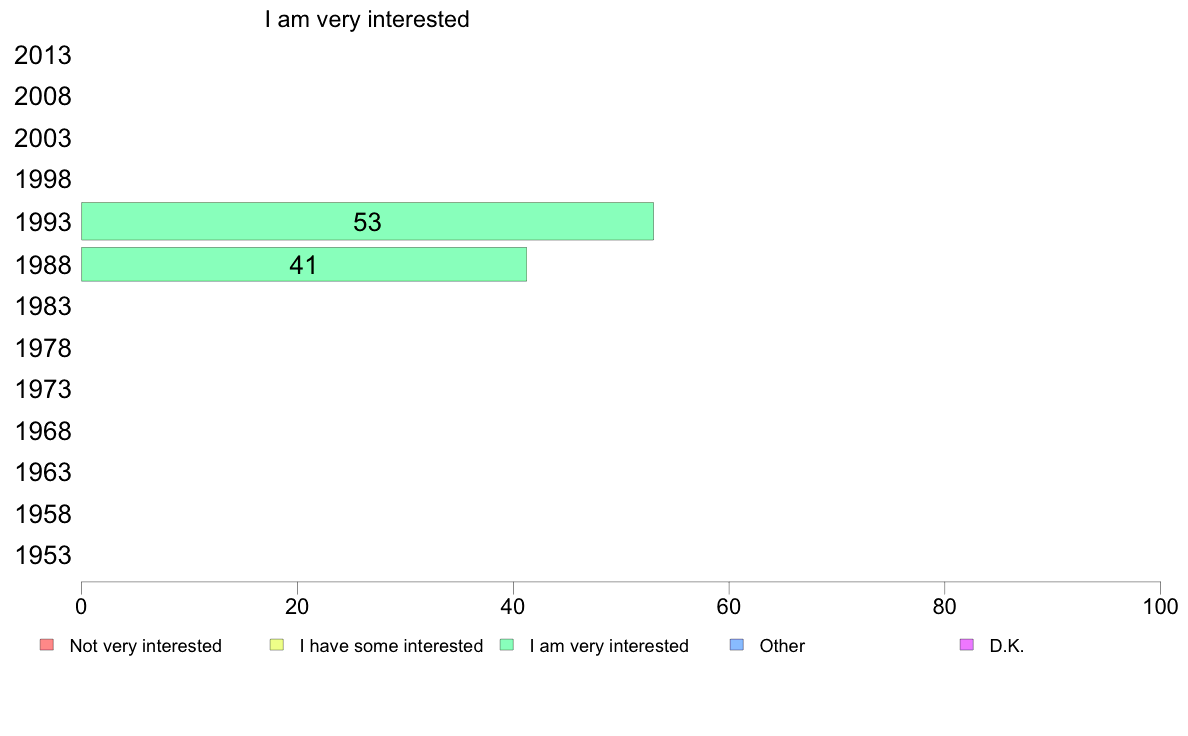Click the 1988 year label
The image size is (1188, 736).
(43, 265)
